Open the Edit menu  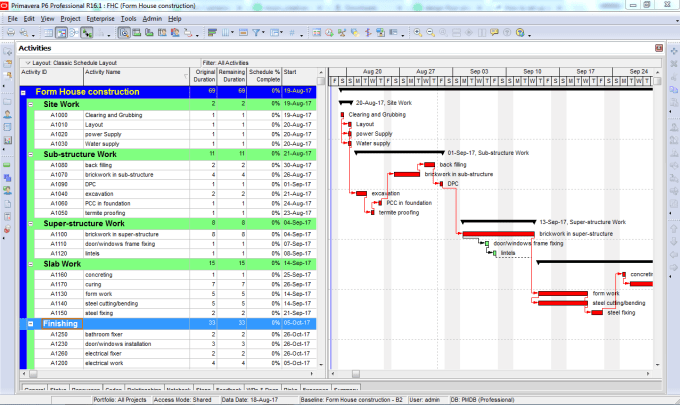pyautogui.click(x=29, y=19)
